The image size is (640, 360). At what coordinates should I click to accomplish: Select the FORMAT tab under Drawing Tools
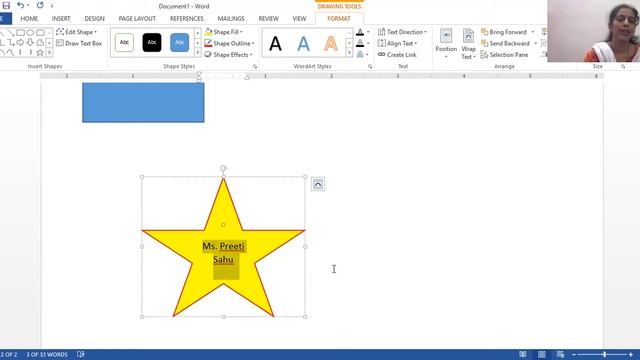point(339,18)
